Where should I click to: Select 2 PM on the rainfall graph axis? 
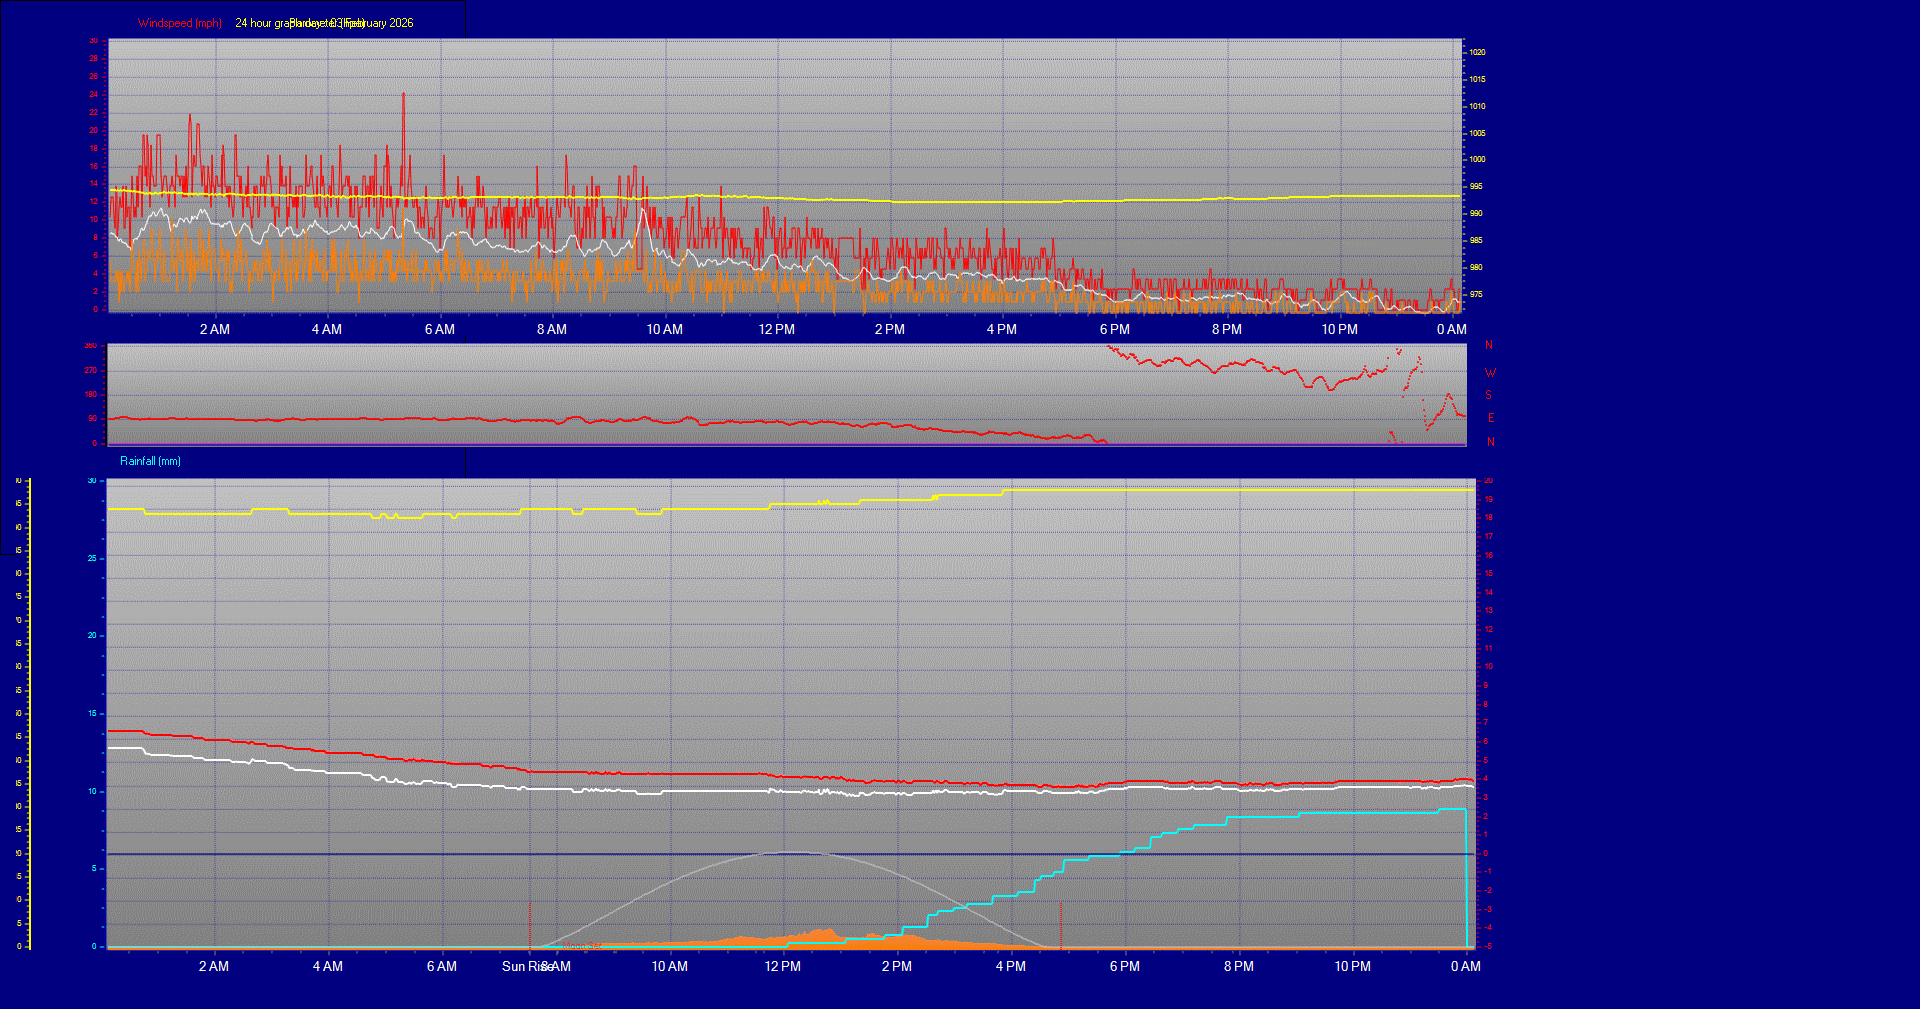coord(896,966)
